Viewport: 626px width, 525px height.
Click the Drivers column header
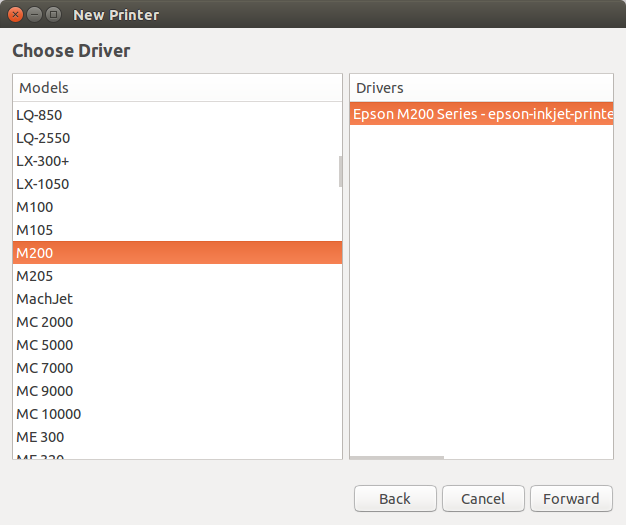coord(481,88)
